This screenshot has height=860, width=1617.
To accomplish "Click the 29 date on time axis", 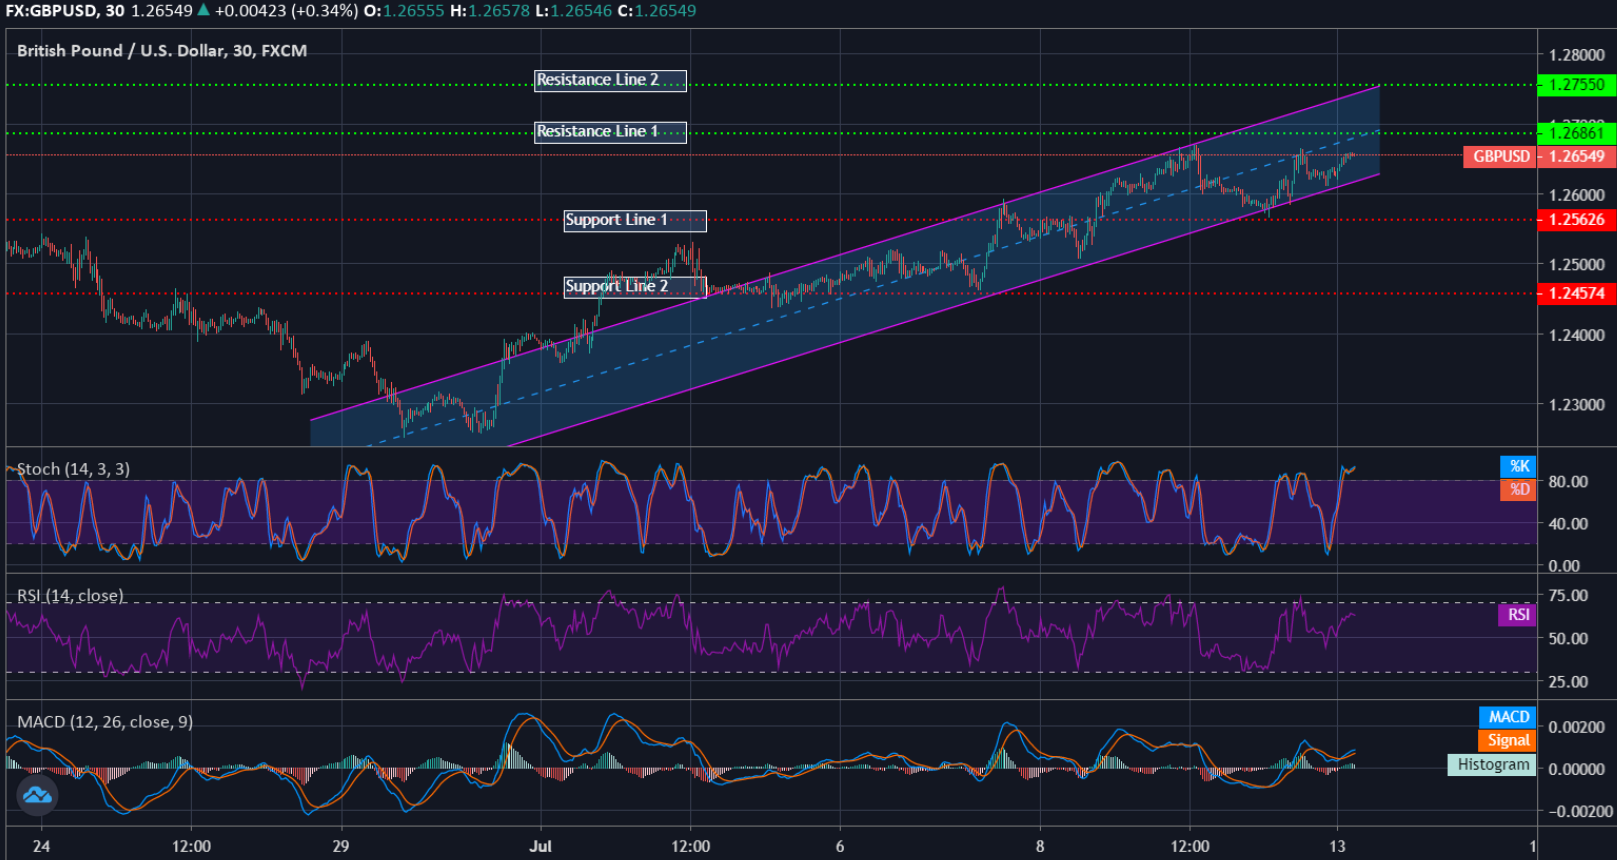I will tap(341, 846).
